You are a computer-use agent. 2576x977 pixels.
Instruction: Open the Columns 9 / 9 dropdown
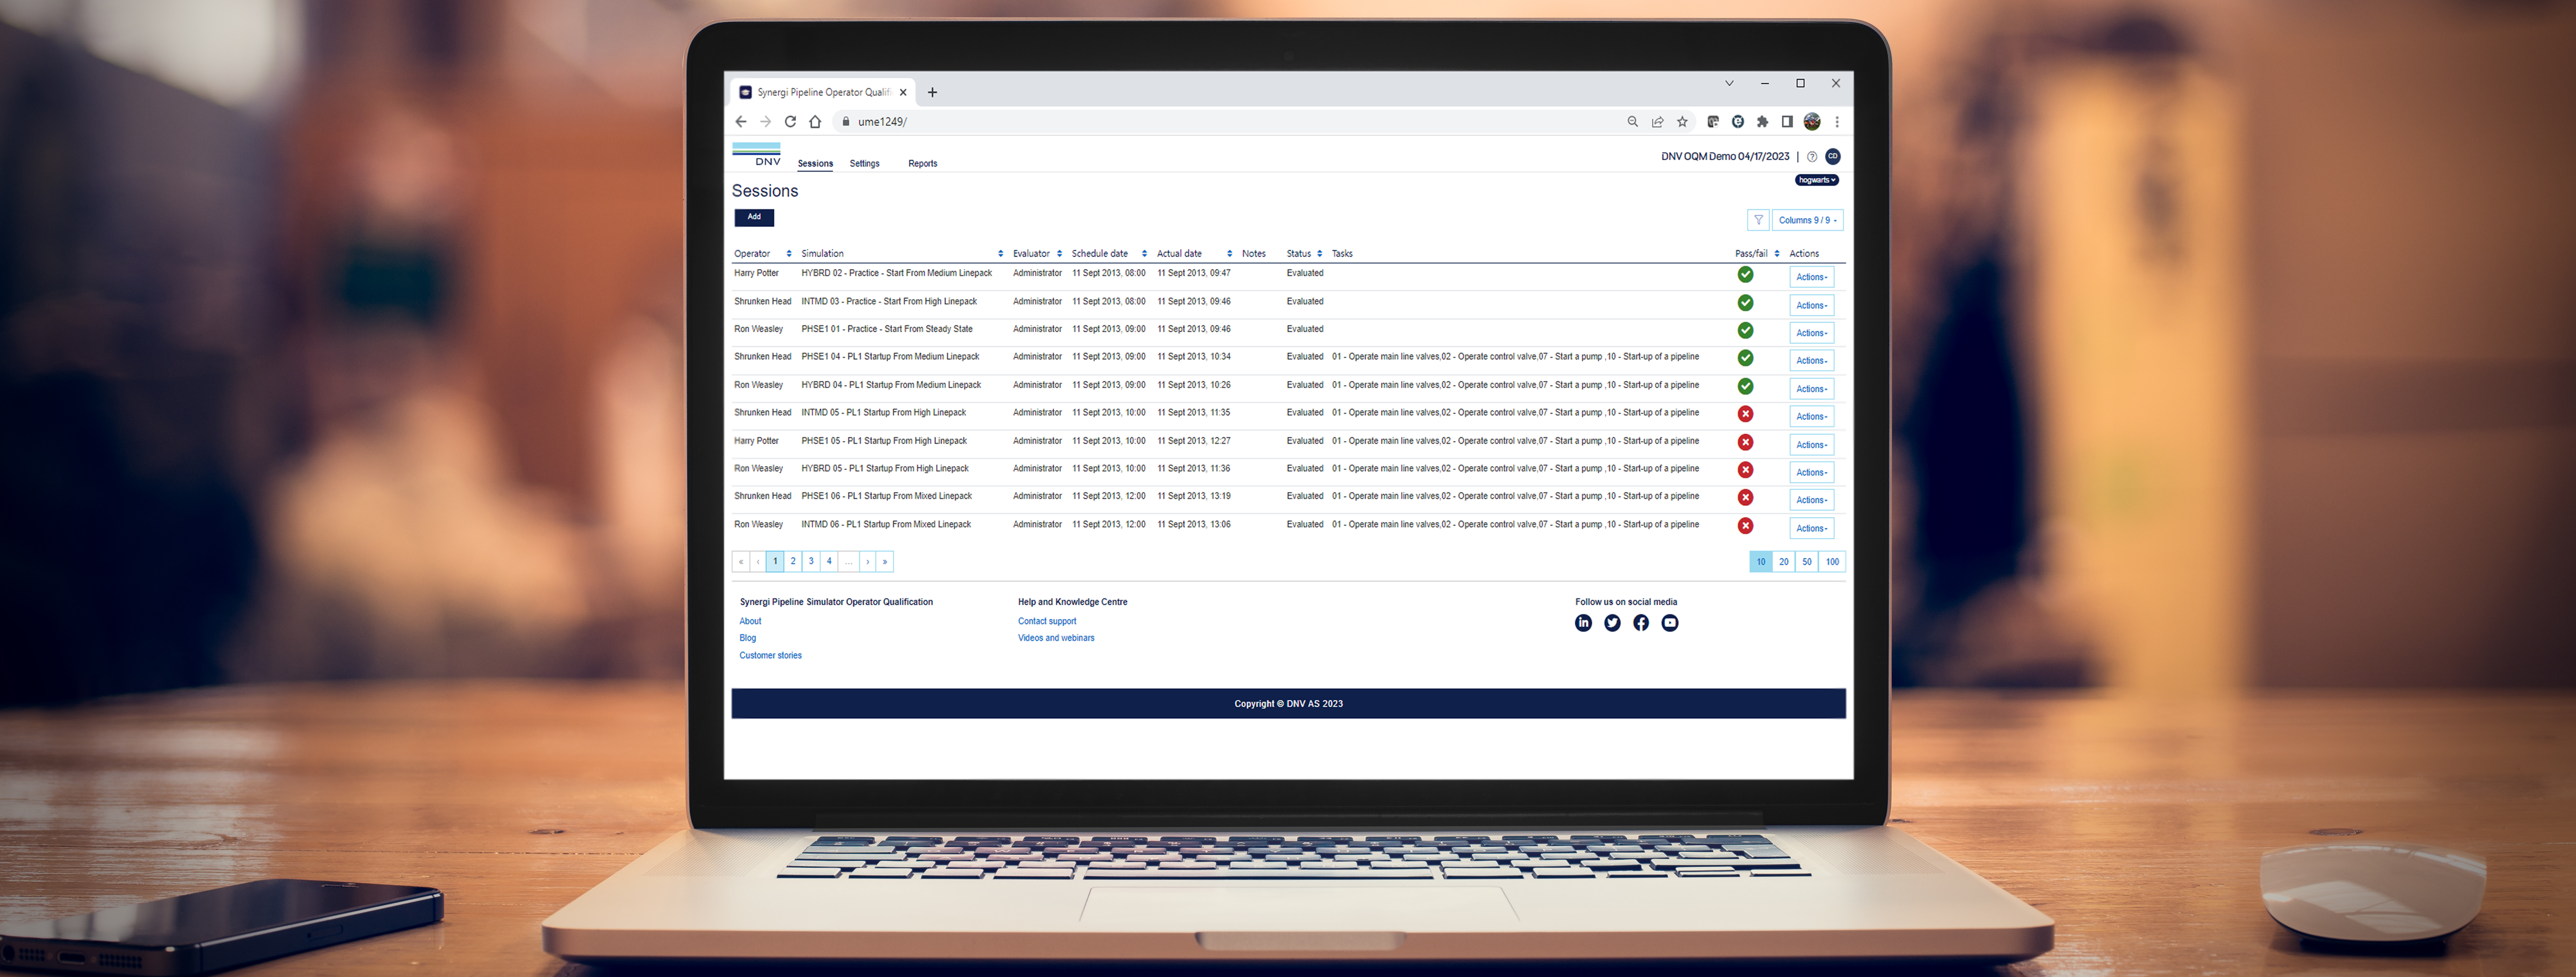(x=1807, y=220)
